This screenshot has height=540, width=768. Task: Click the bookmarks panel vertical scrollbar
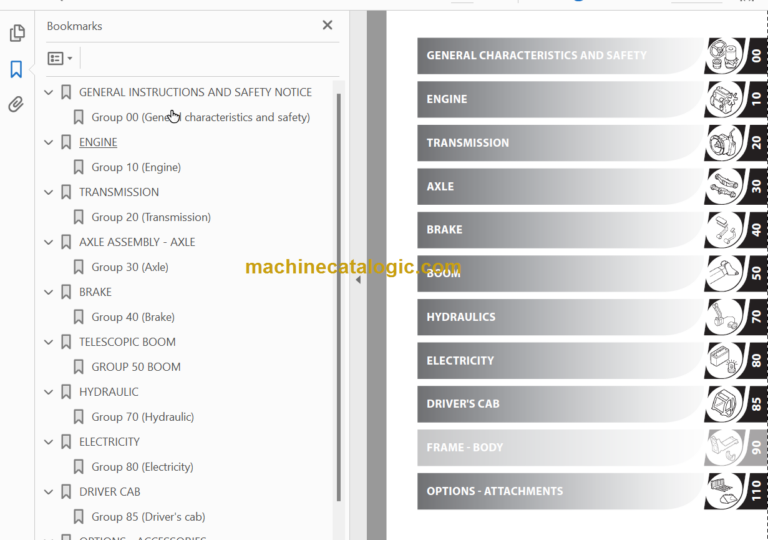coord(338,297)
